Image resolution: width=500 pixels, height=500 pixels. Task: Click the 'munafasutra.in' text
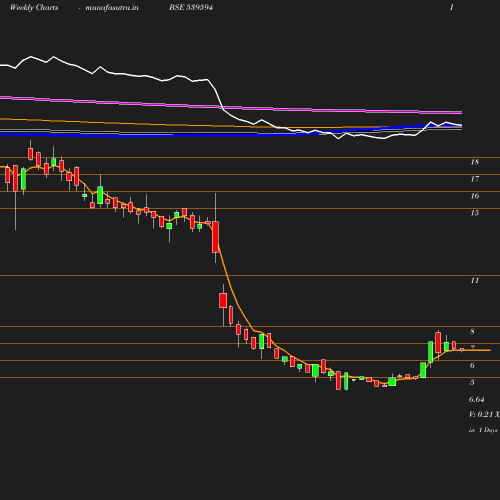pos(112,8)
